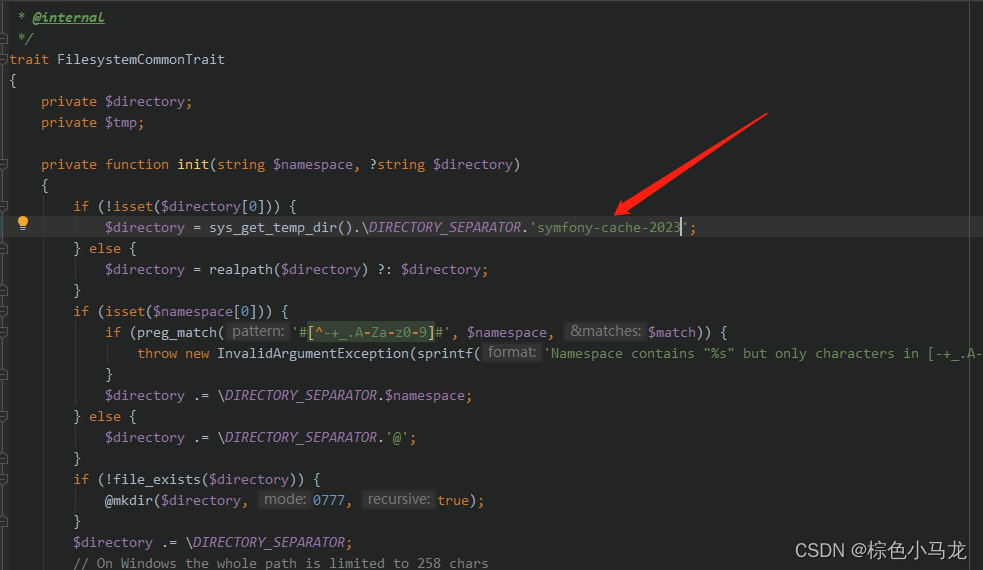Click the true value in mkdir
Viewport: 983px width, 570px height.
(x=453, y=500)
